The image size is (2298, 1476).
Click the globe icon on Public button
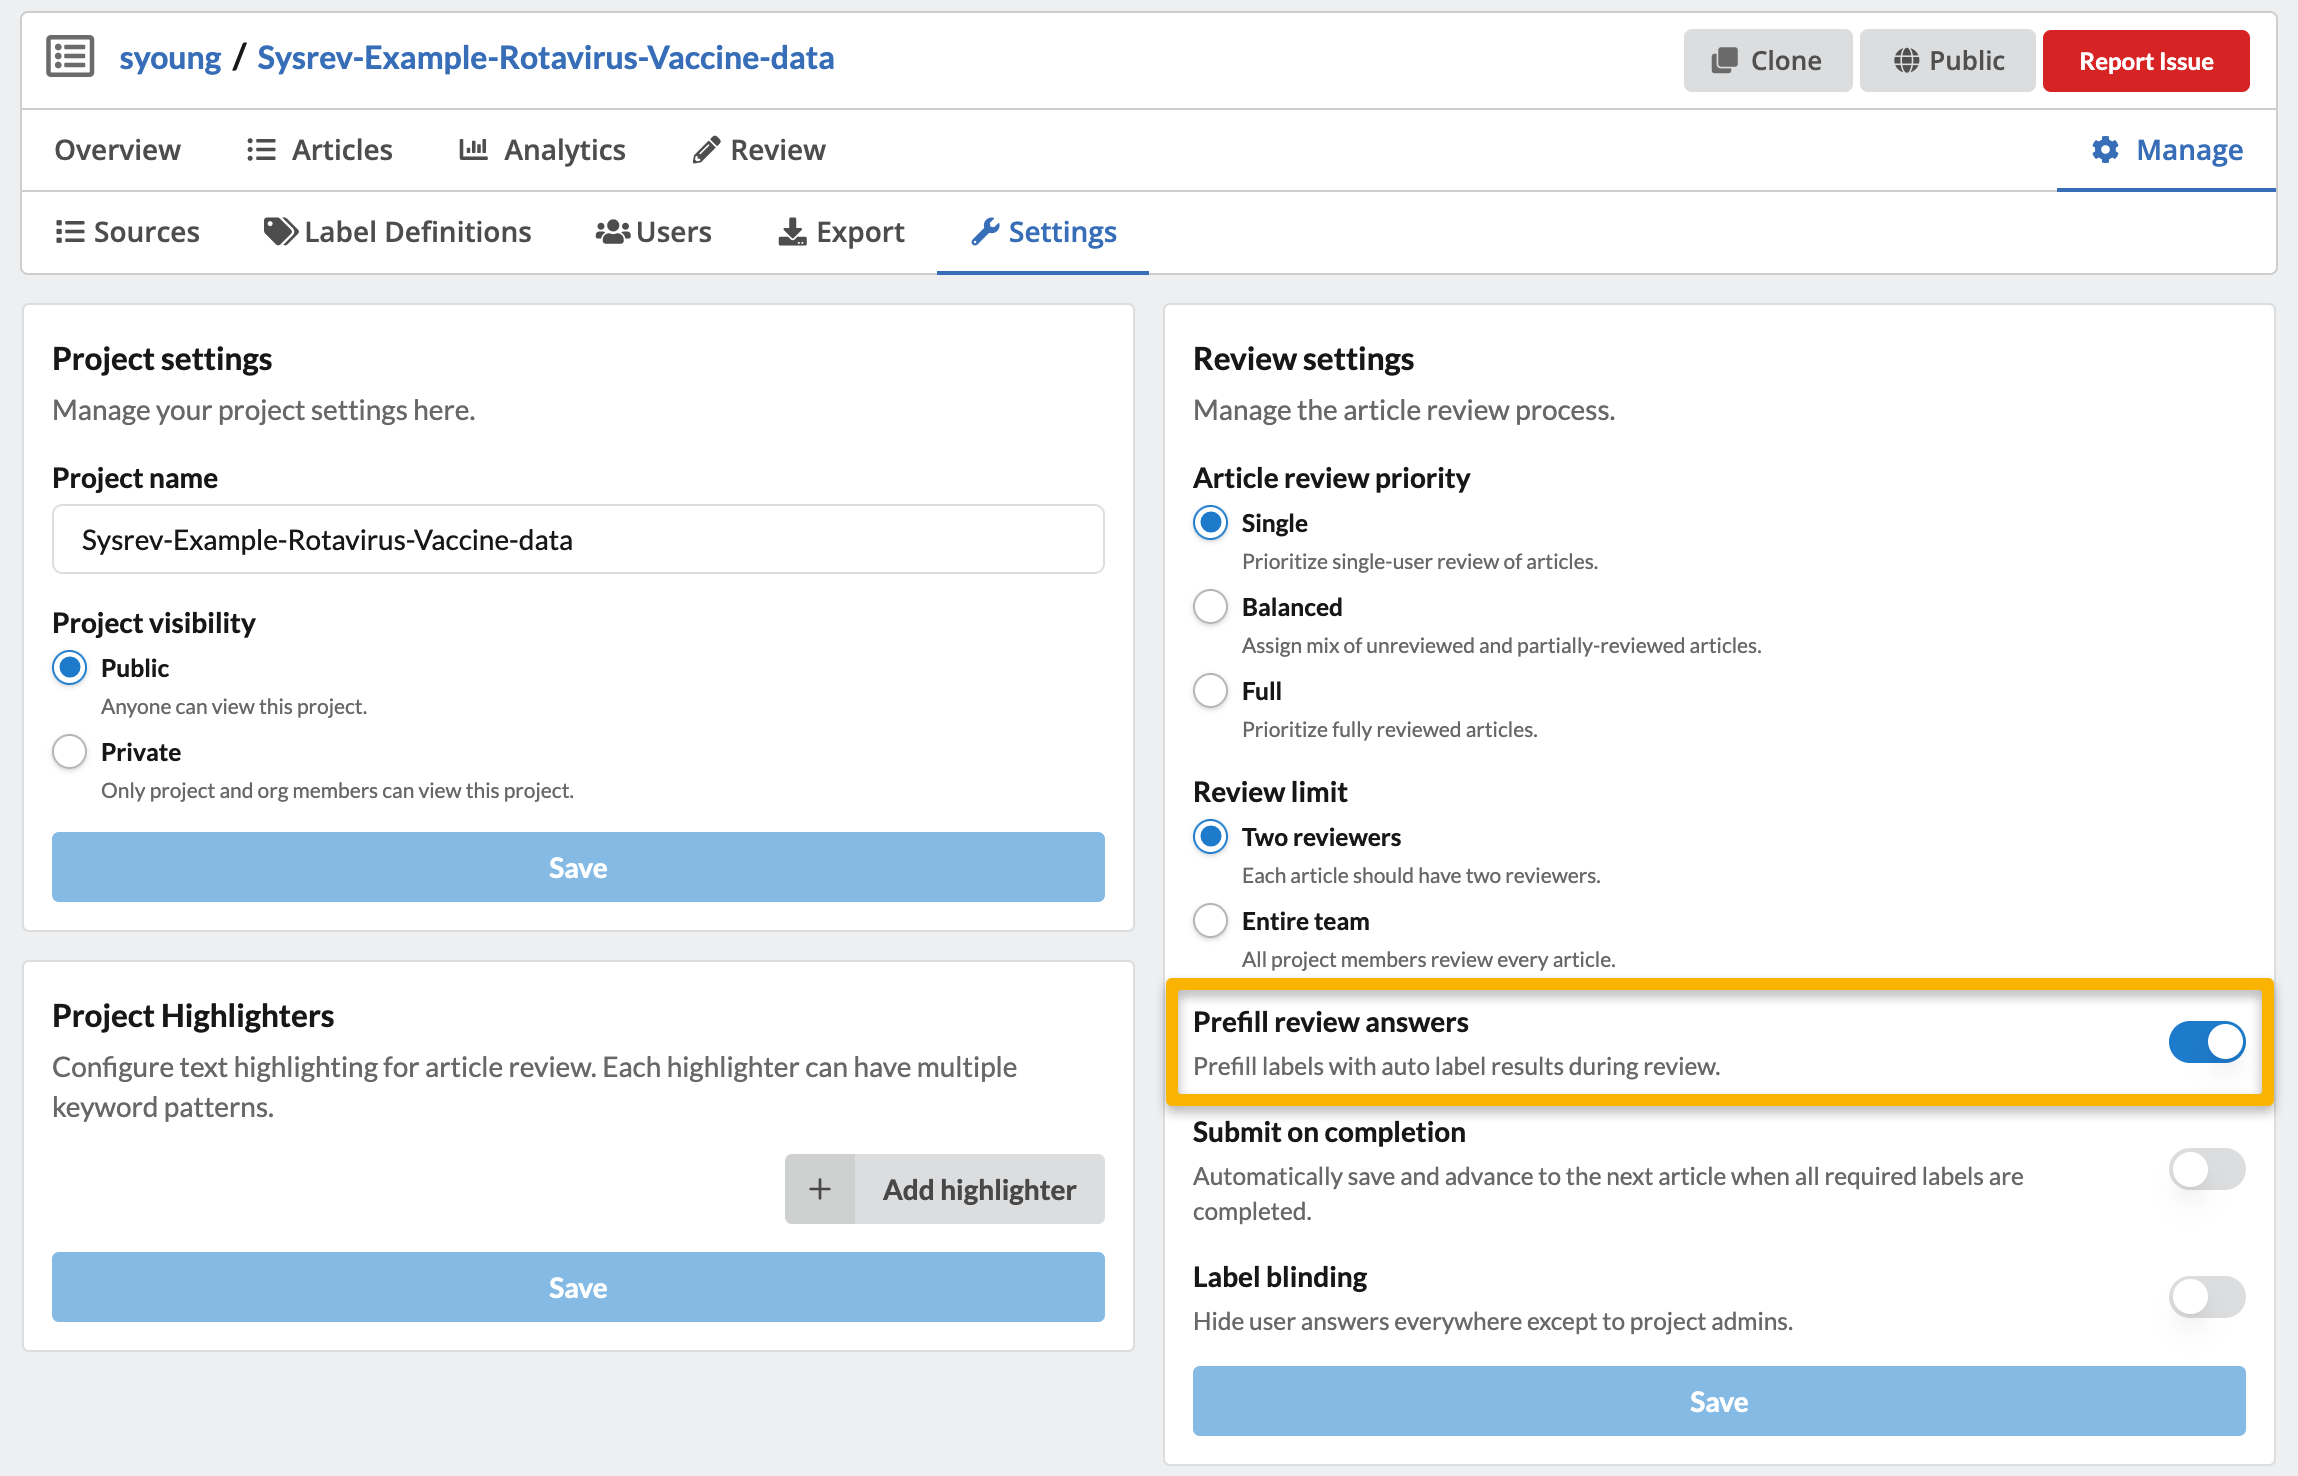point(1906,61)
